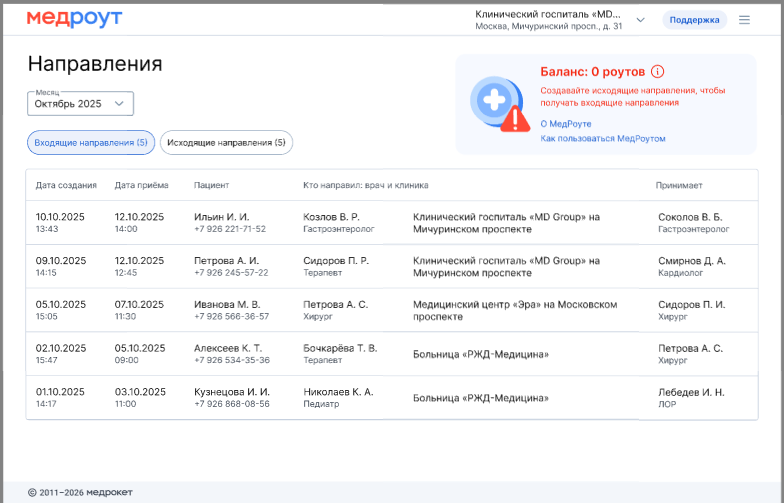The image size is (784, 503).
Task: Click the Дата приёма column header
Action: [142, 185]
